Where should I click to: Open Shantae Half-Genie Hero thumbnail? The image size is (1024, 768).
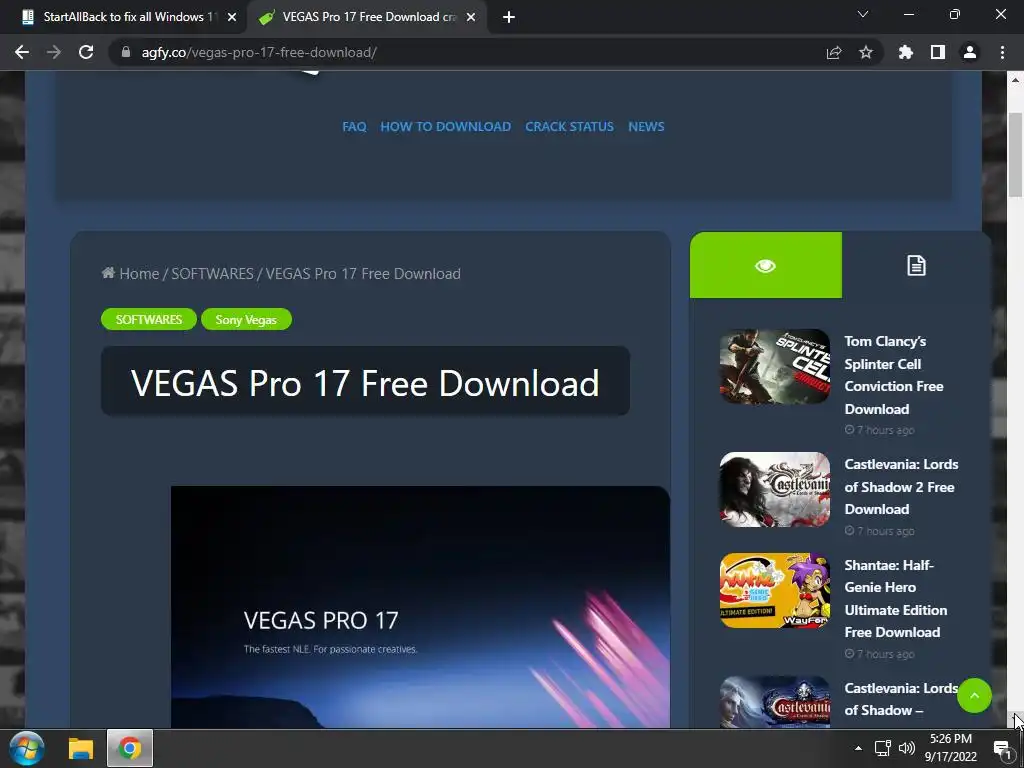(x=775, y=590)
